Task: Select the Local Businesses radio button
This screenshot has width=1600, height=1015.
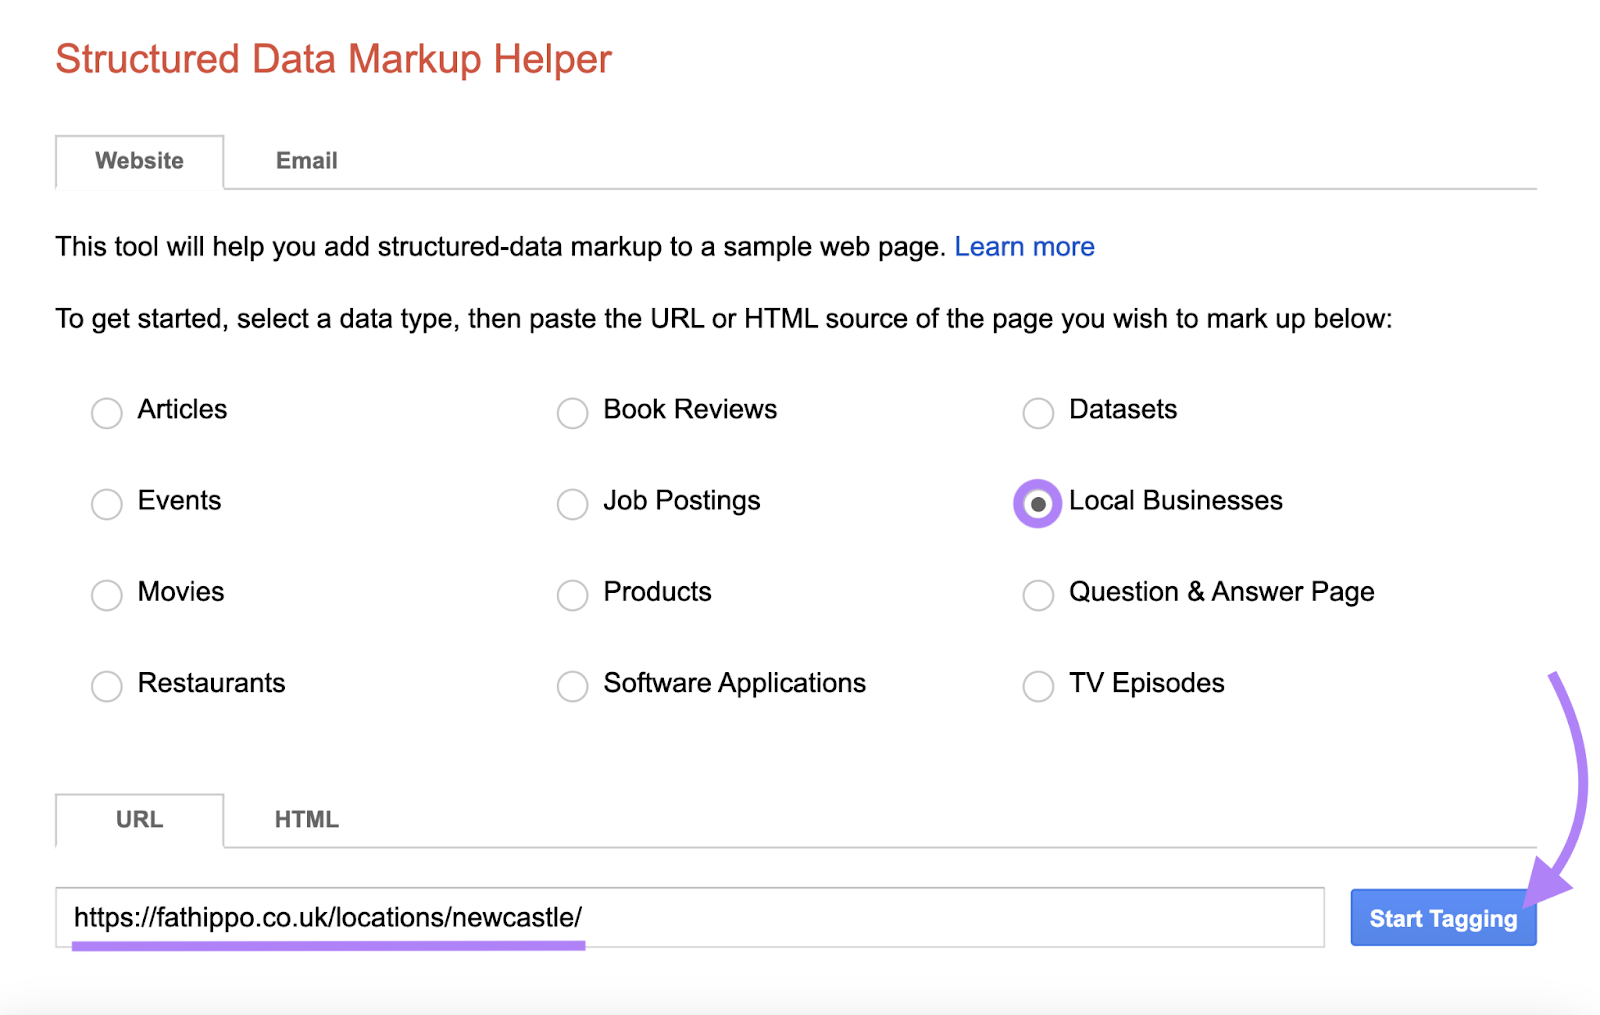Action: tap(1038, 504)
